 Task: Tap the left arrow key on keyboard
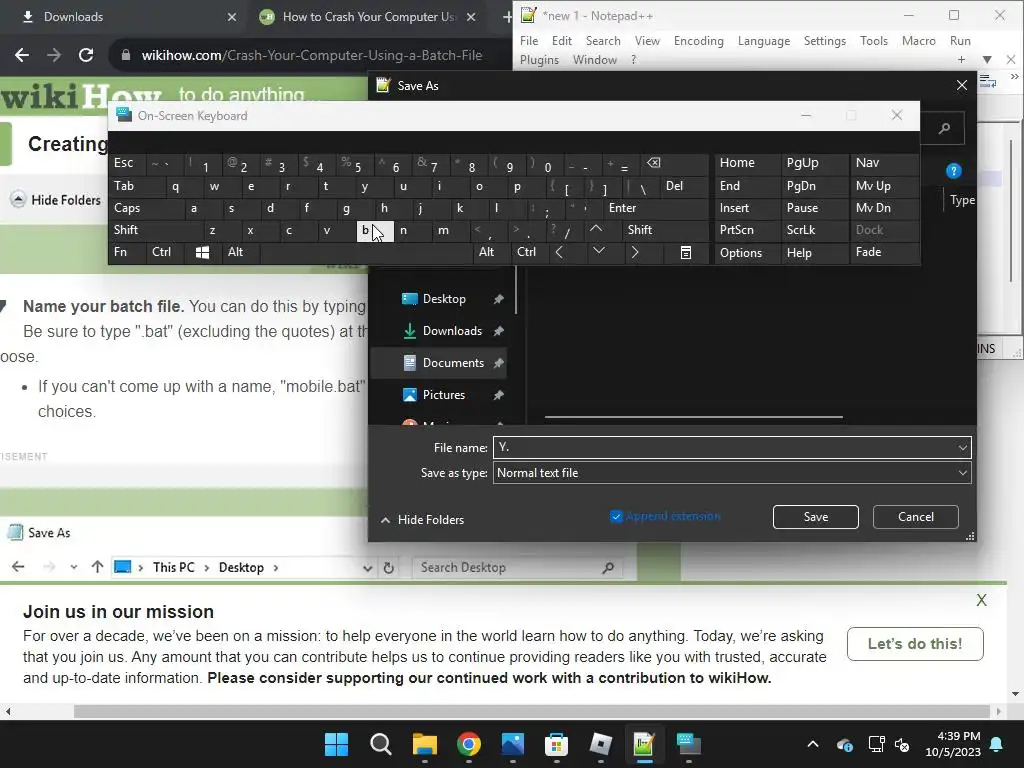[x=559, y=252]
